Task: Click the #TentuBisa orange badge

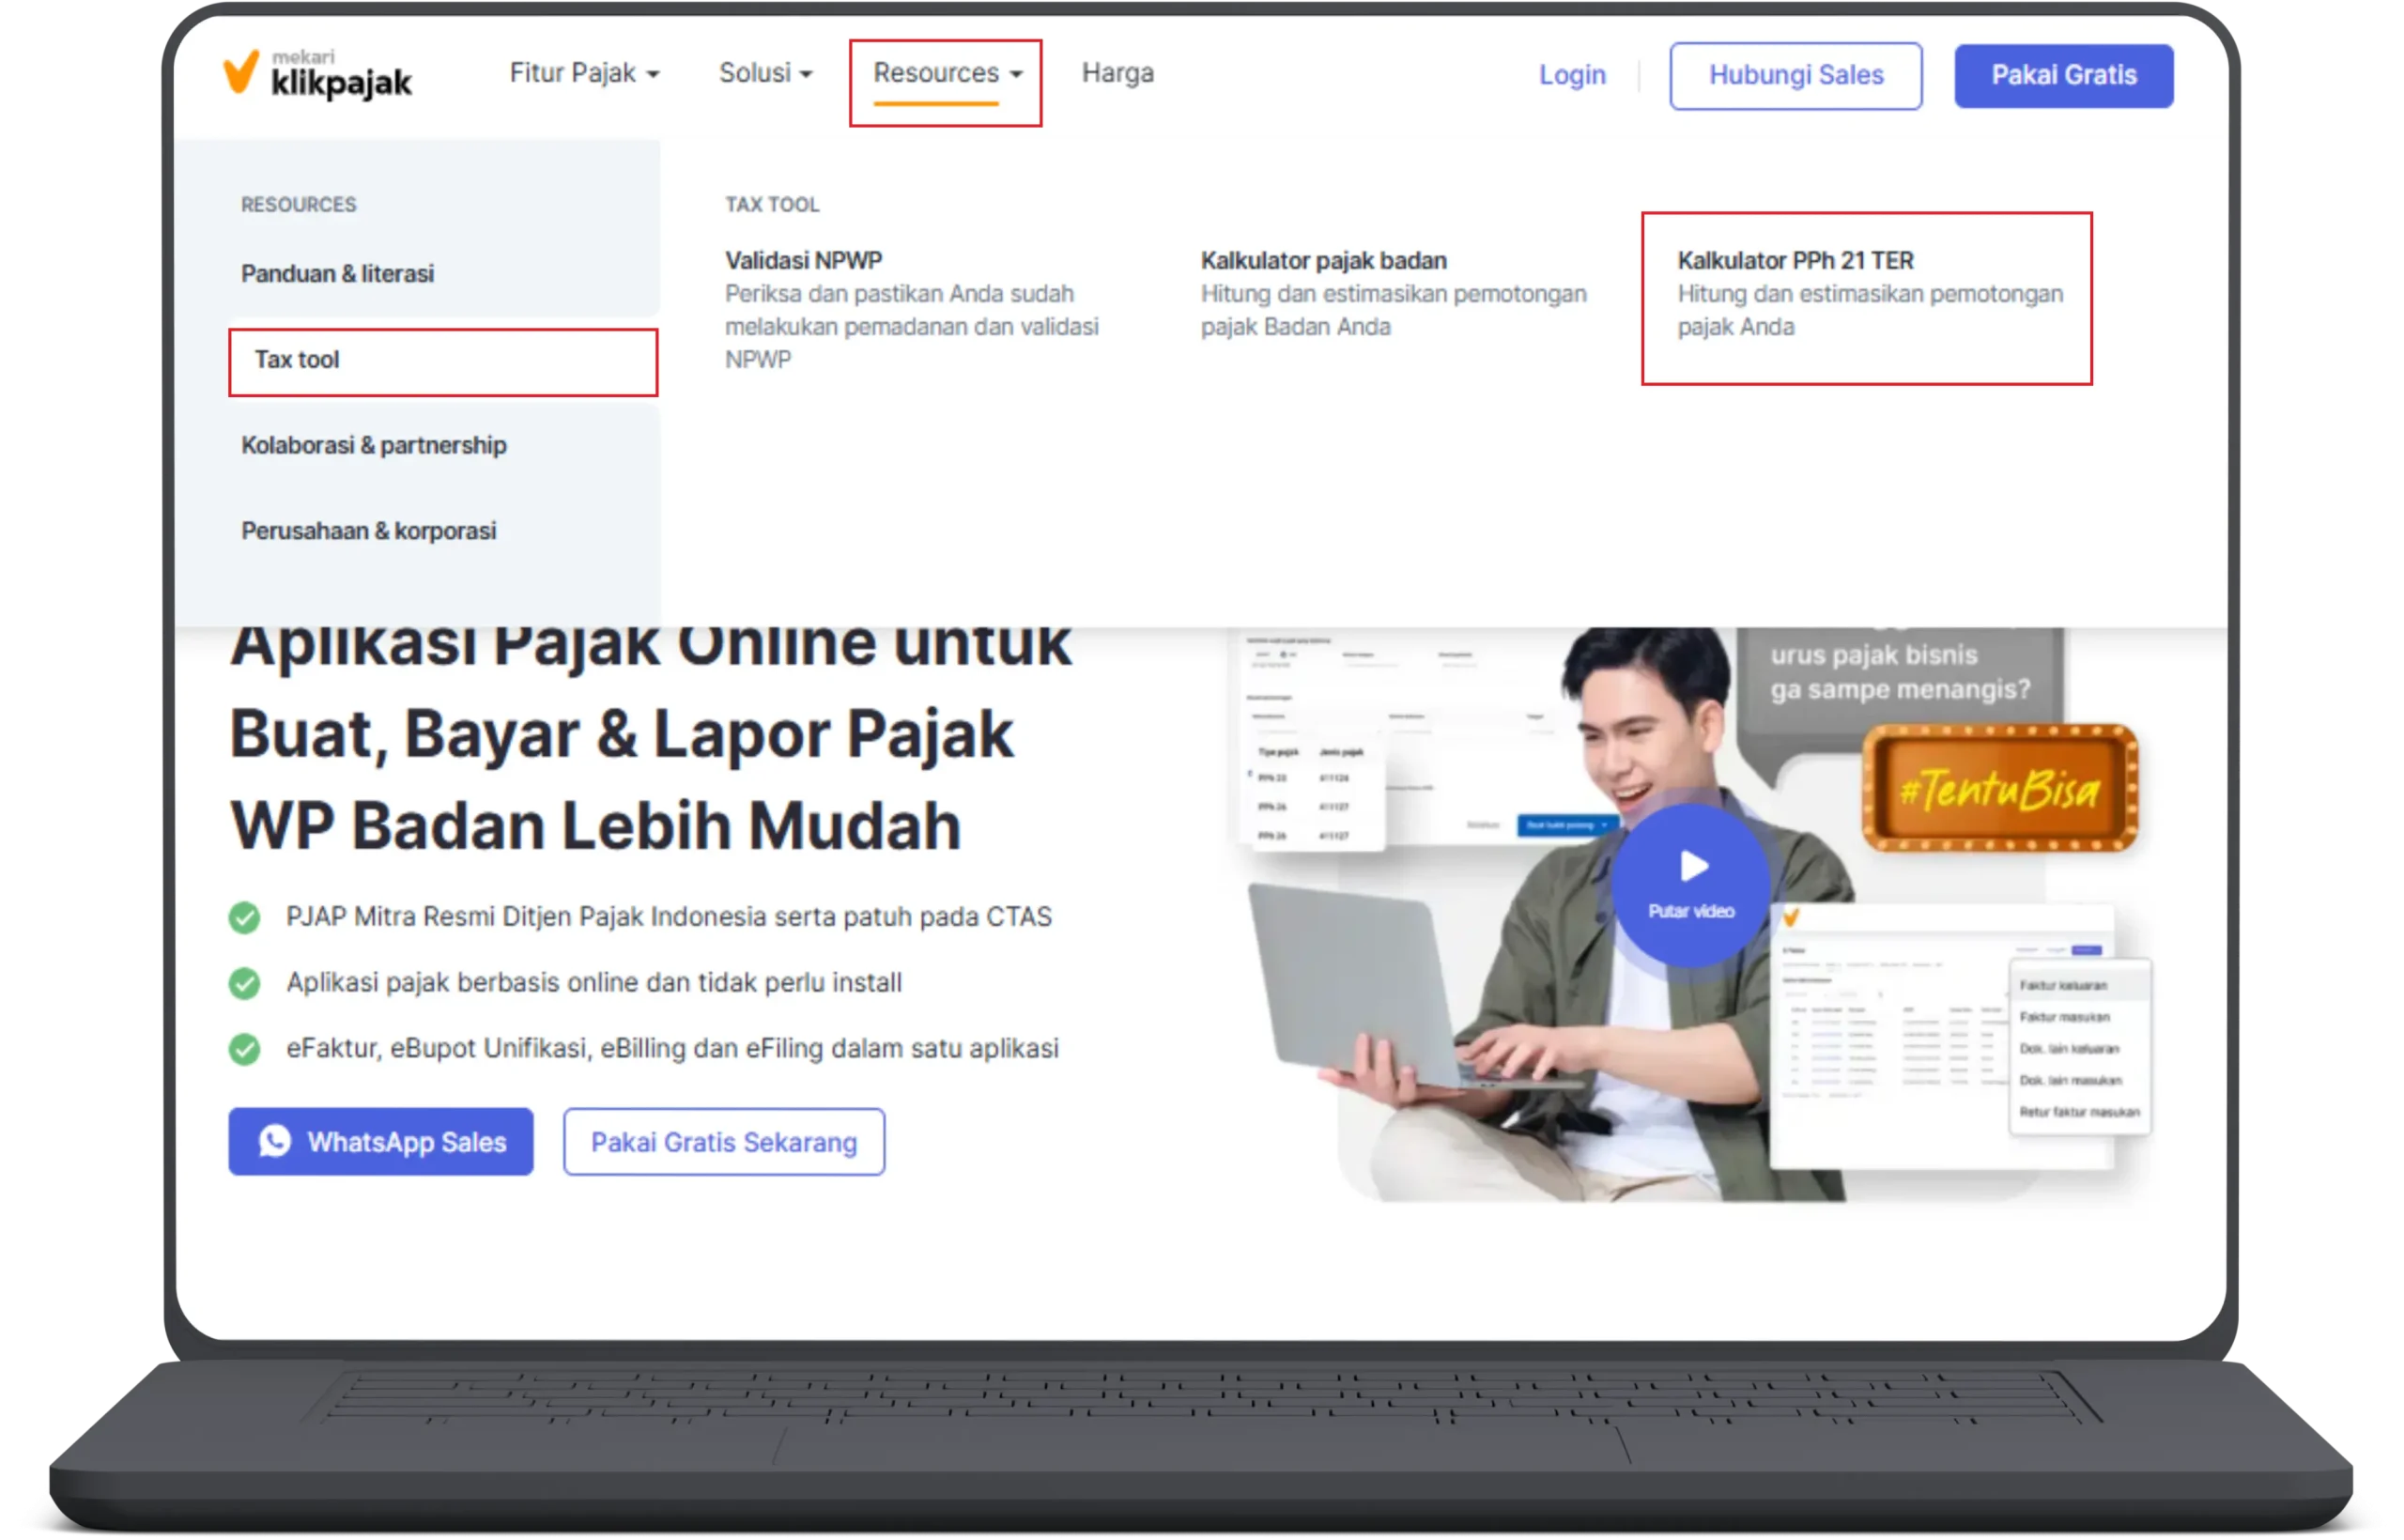Action: coord(1999,790)
